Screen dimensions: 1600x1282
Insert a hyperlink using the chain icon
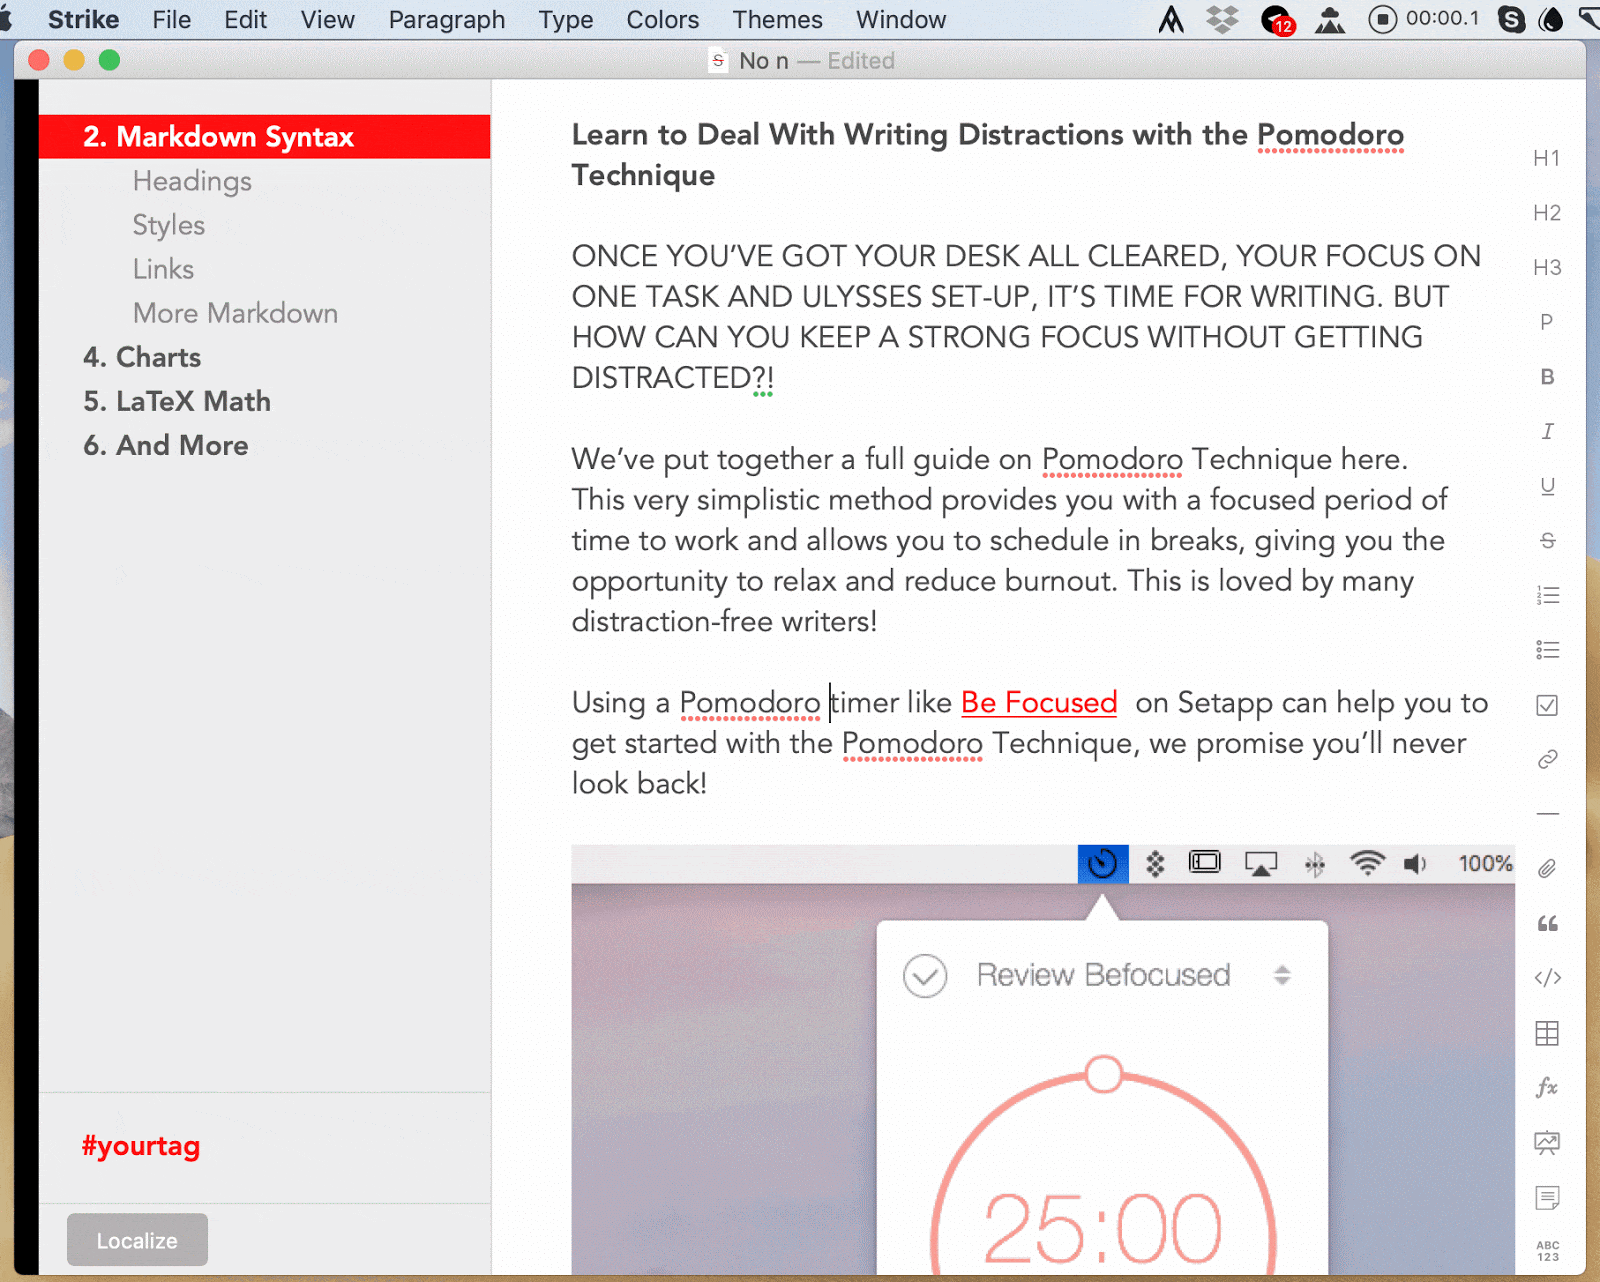pos(1546,760)
